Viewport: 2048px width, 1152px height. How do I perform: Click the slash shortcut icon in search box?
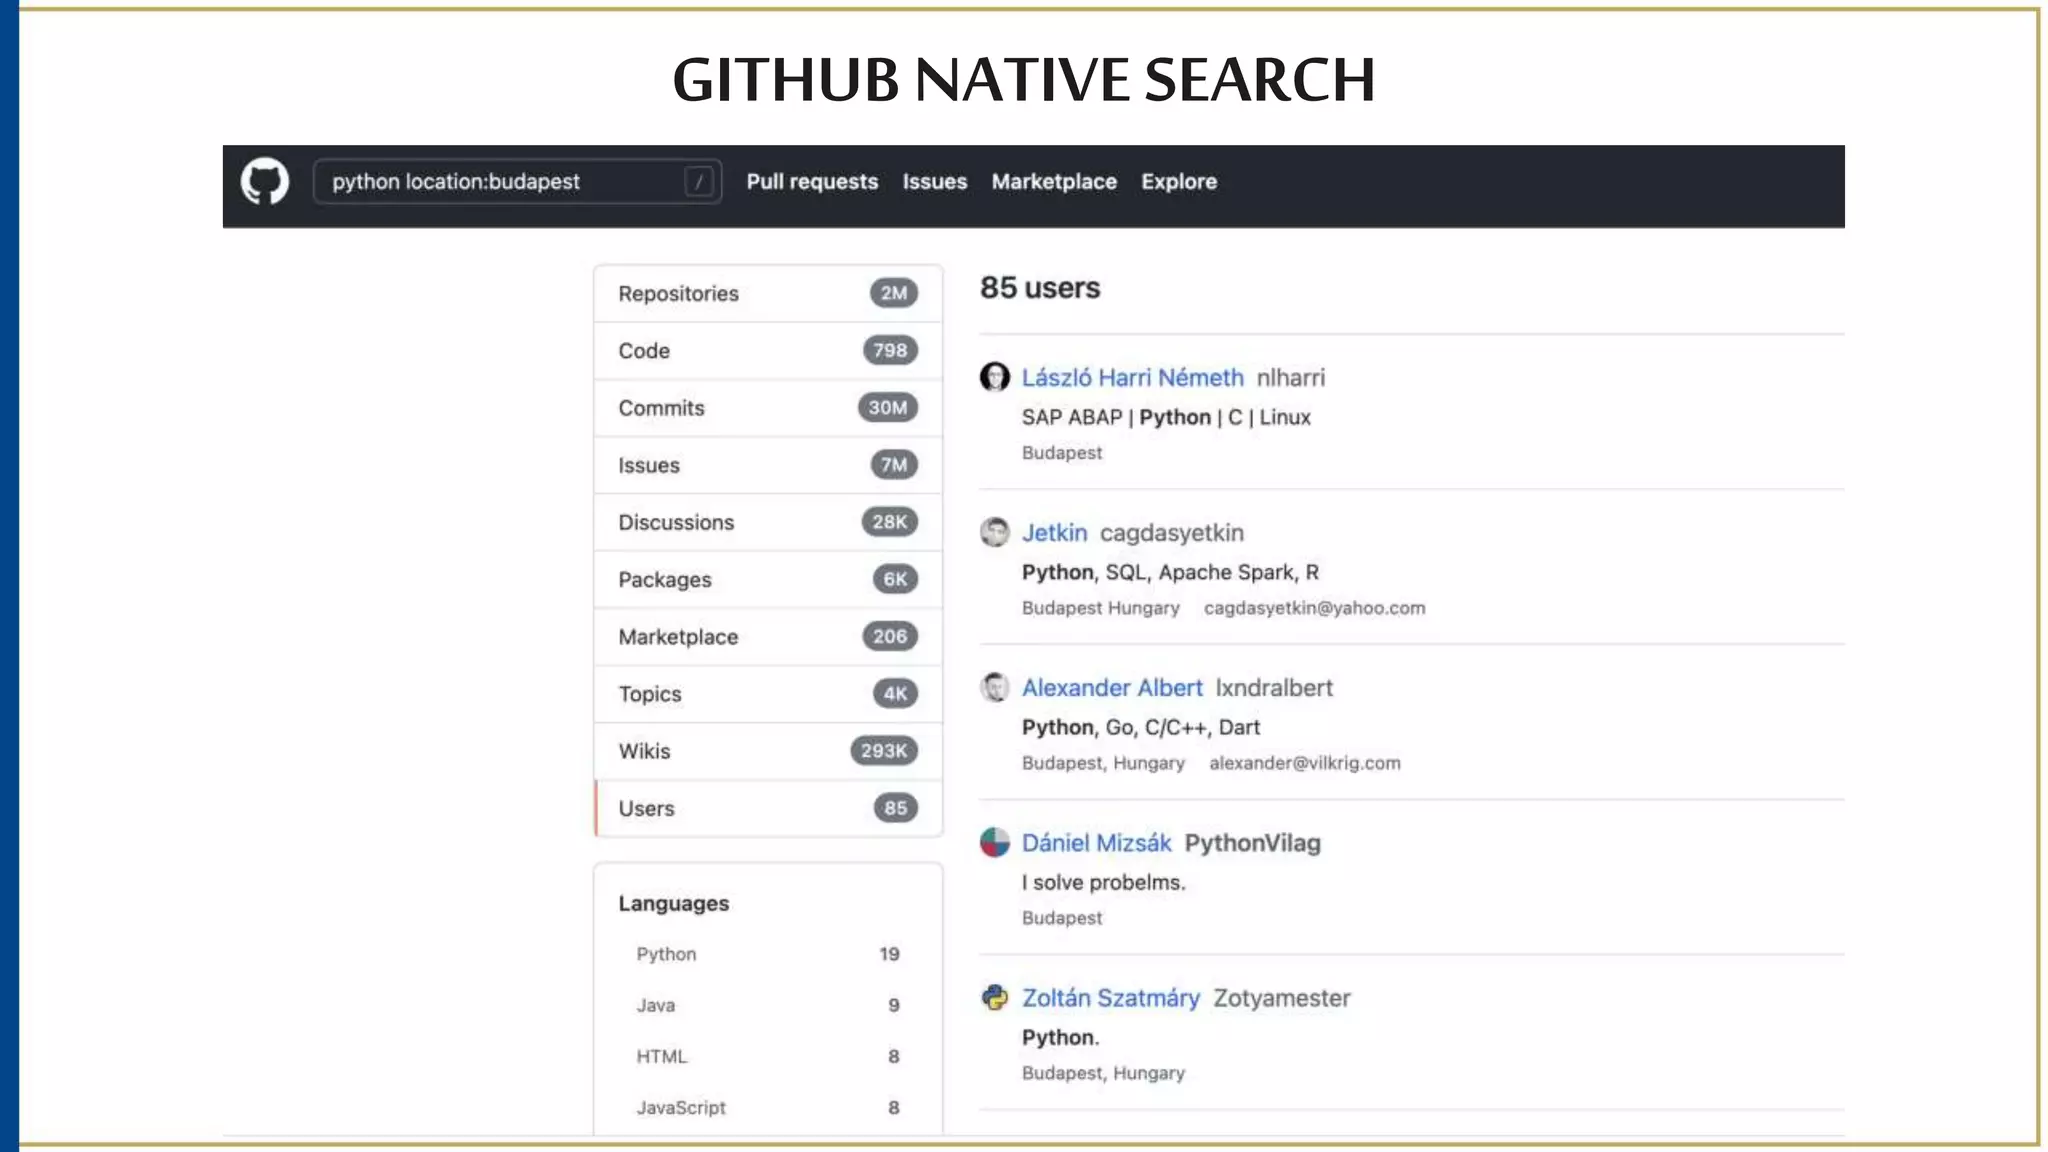click(x=699, y=182)
